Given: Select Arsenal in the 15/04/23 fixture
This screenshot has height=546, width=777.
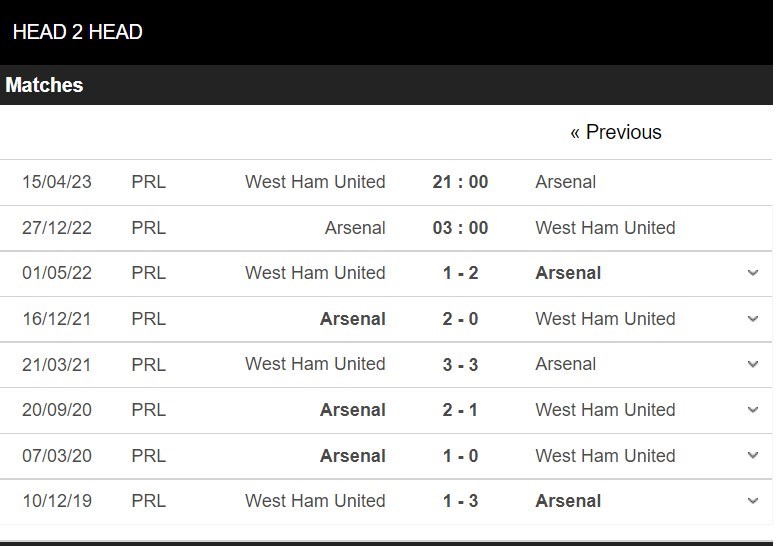Looking at the screenshot, I should pyautogui.click(x=565, y=182).
